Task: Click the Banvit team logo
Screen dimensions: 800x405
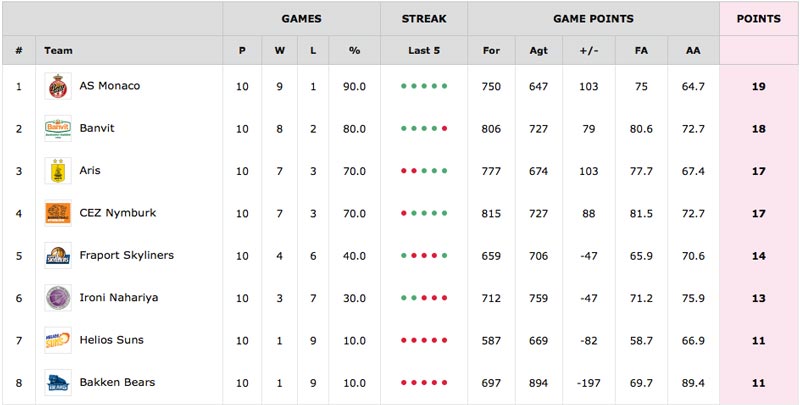Action: click(x=58, y=129)
